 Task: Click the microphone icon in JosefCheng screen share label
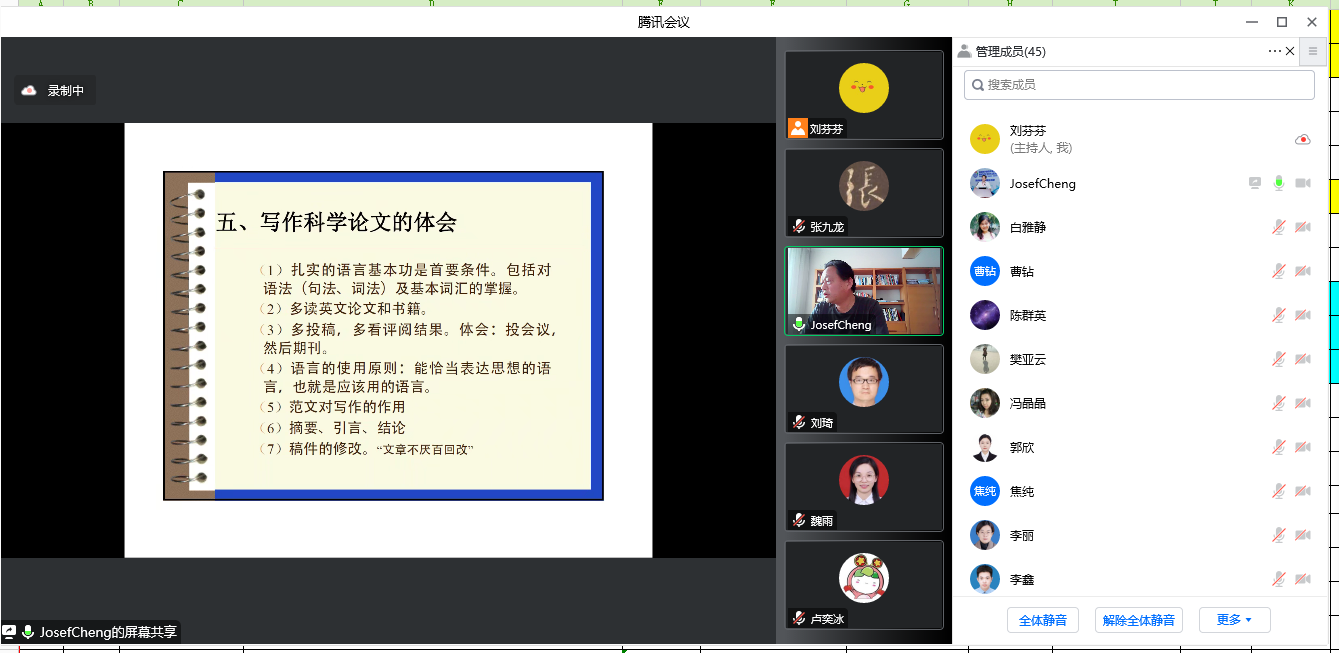coord(28,632)
